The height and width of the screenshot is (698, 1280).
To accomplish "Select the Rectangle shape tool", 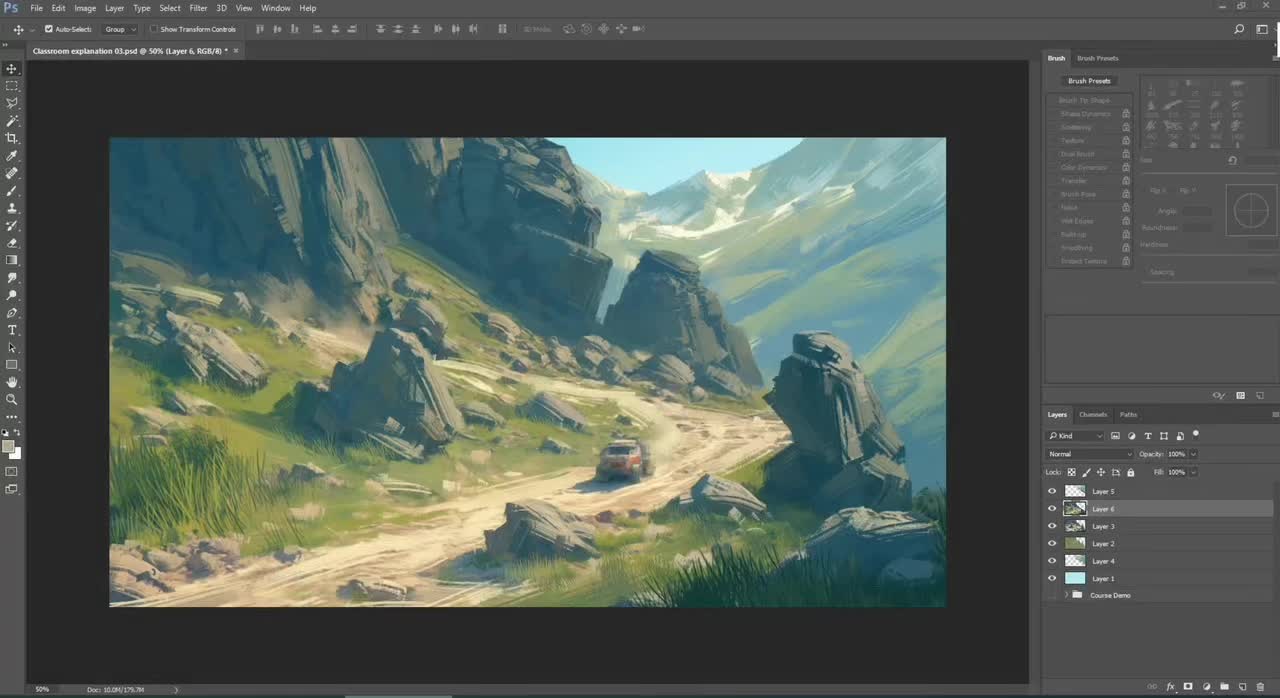I will point(12,364).
